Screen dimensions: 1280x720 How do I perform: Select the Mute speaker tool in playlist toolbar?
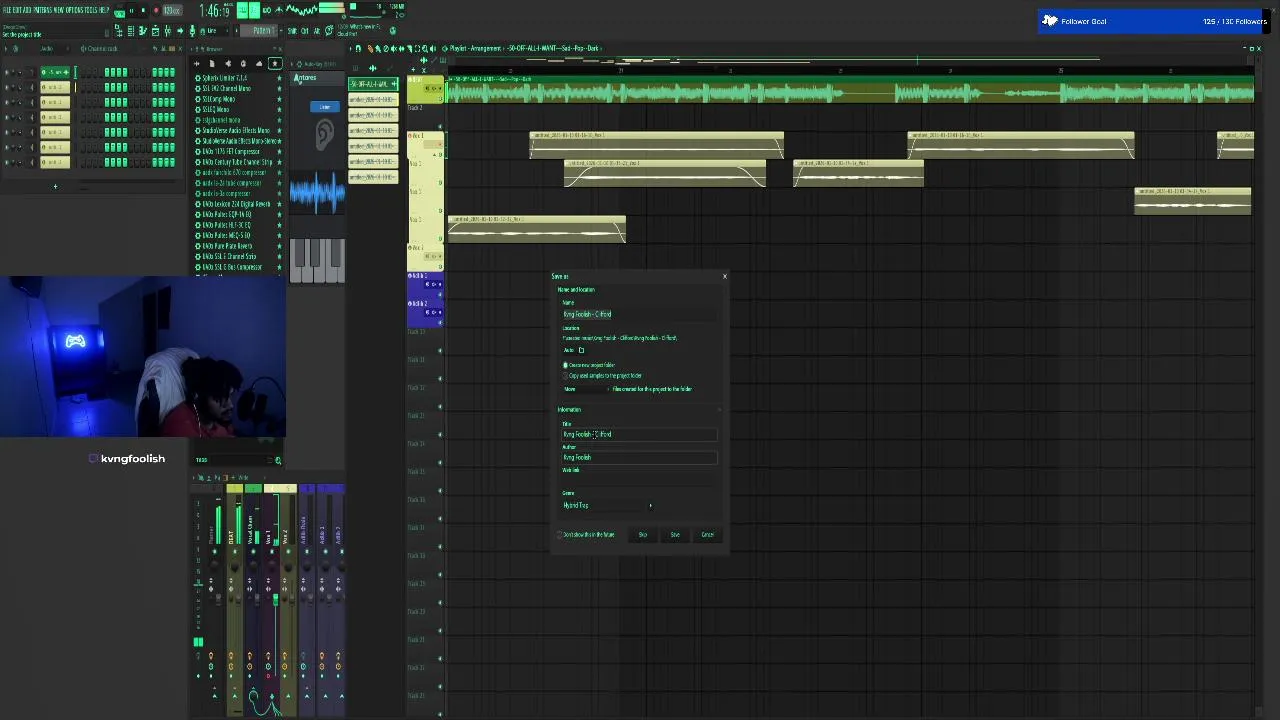coord(393,48)
